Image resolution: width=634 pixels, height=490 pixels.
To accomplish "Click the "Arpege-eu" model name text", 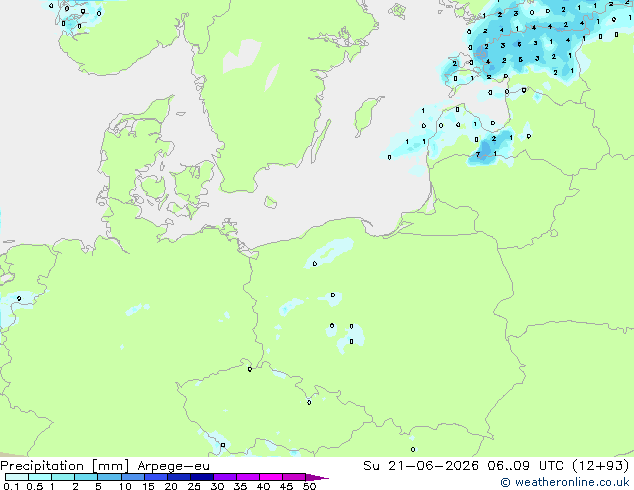I will 173,466.
